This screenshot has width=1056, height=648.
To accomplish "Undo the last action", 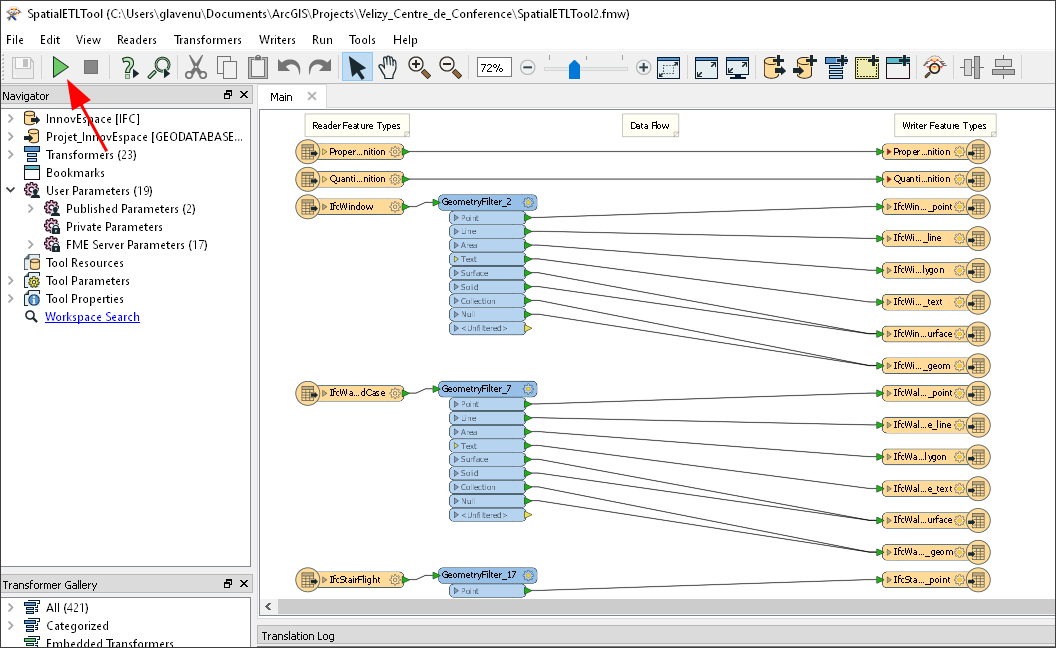I will pos(288,67).
